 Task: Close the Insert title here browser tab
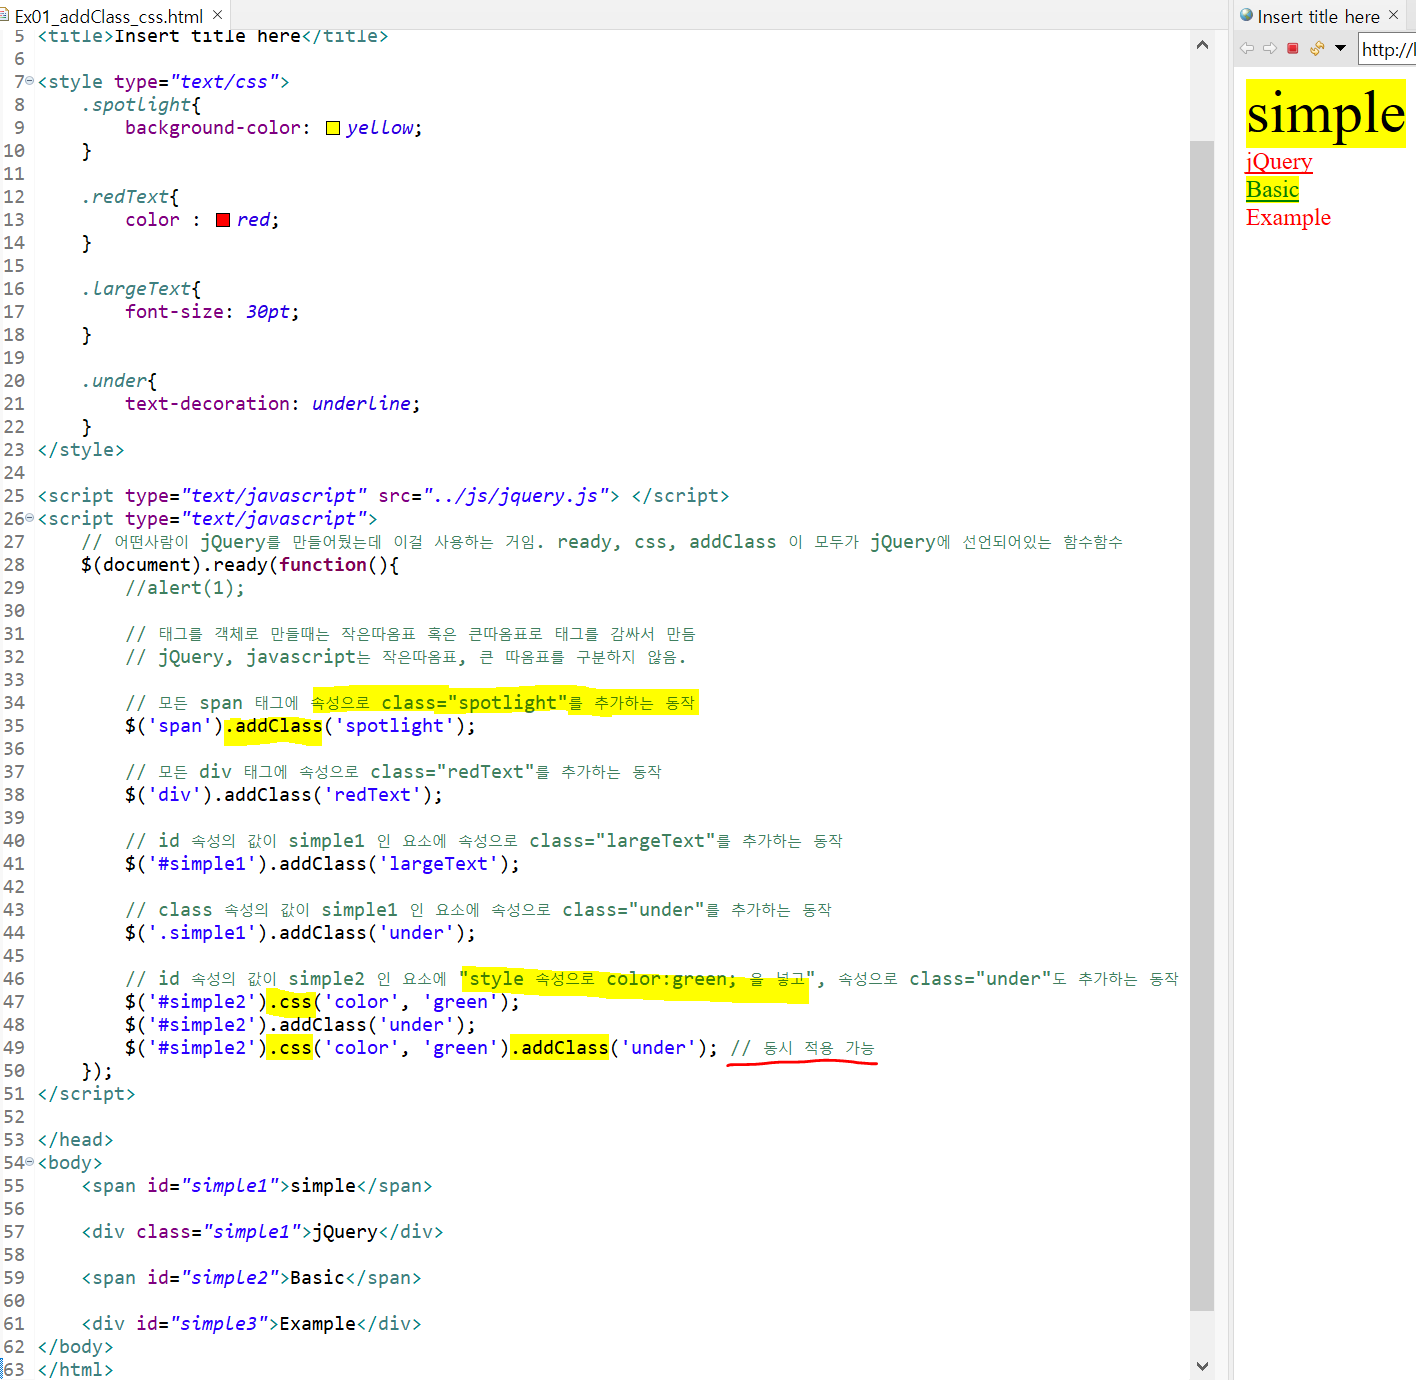click(x=1394, y=15)
